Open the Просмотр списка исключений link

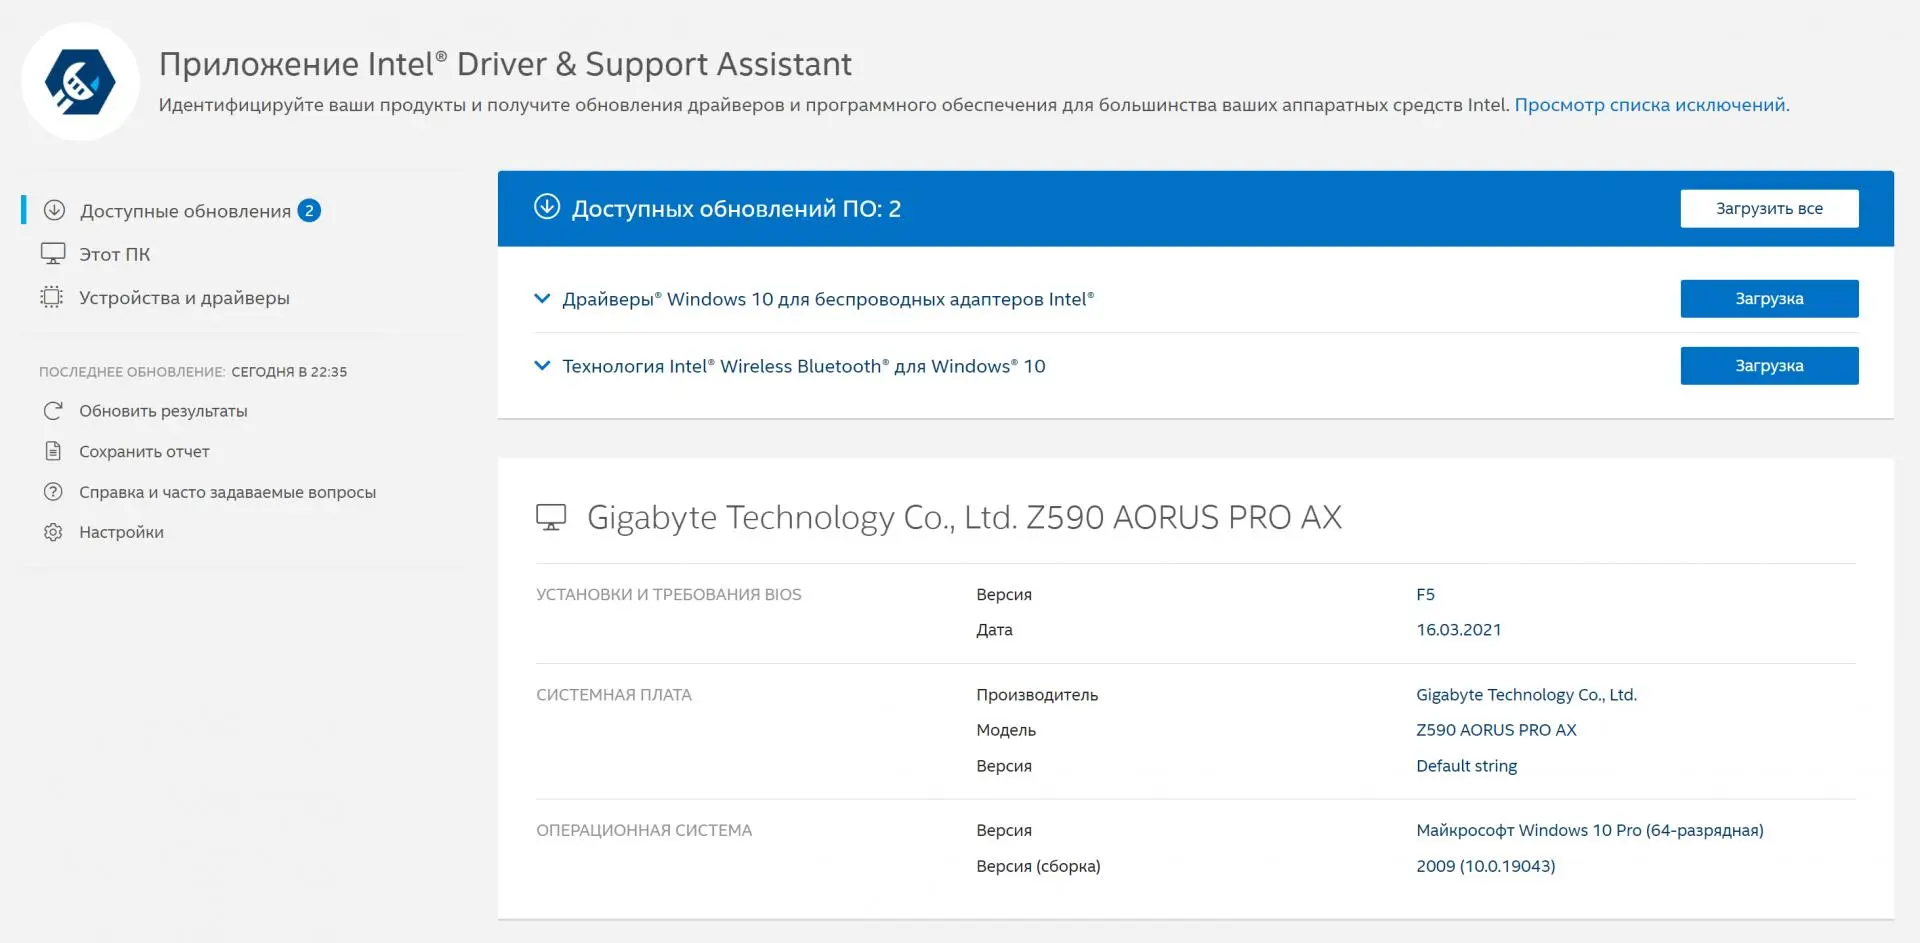tap(1650, 105)
